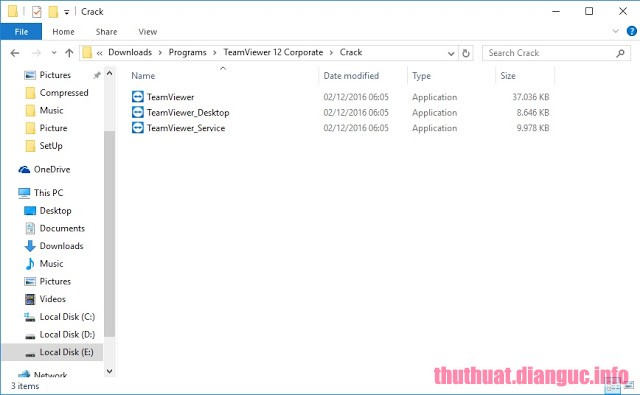Open the File menu
The width and height of the screenshot is (640, 395).
(x=21, y=31)
